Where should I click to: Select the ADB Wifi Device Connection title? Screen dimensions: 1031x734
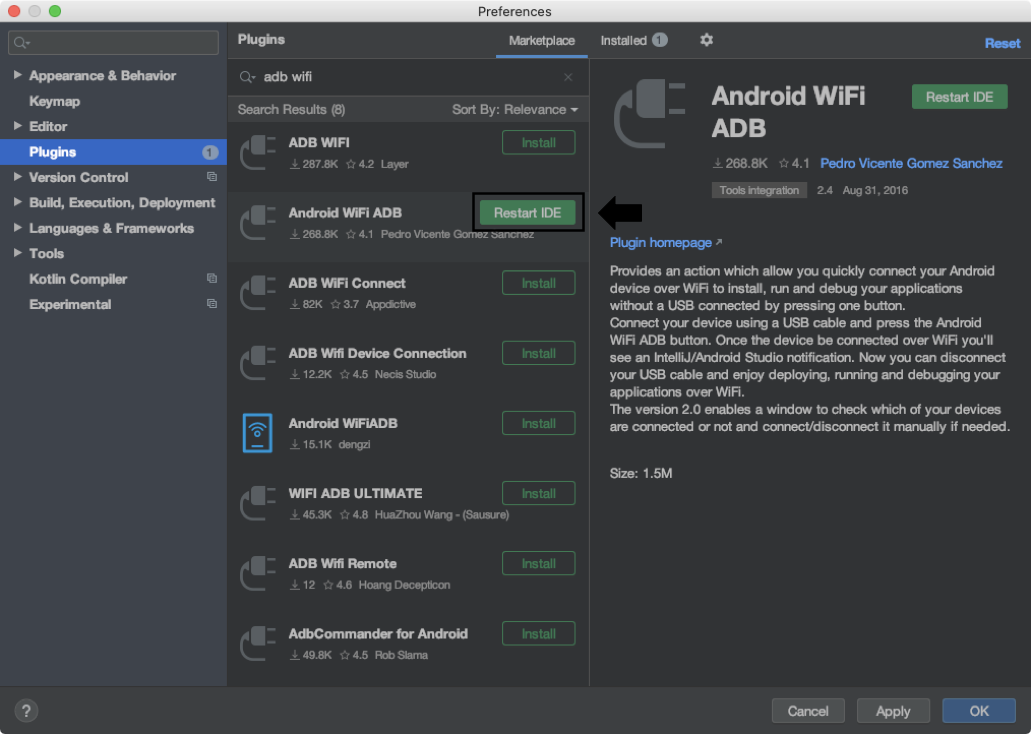[377, 353]
